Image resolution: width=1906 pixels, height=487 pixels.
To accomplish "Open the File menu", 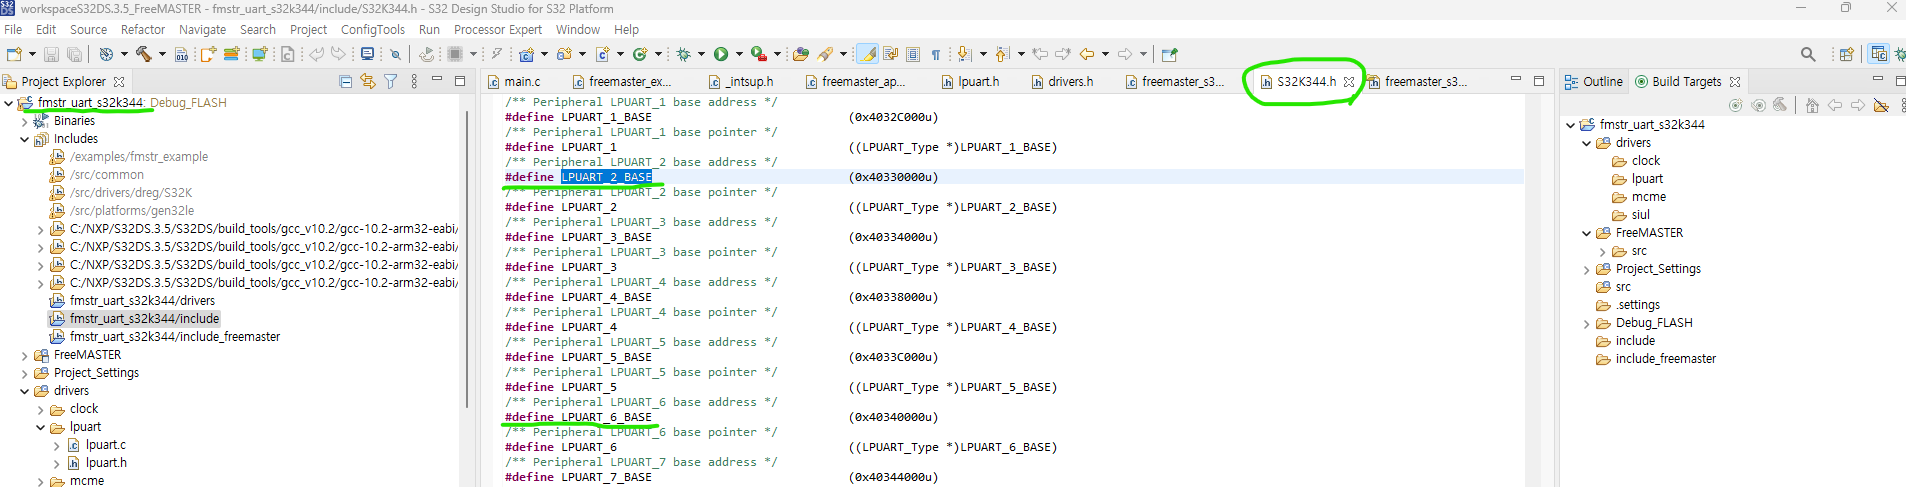I will (x=13, y=29).
